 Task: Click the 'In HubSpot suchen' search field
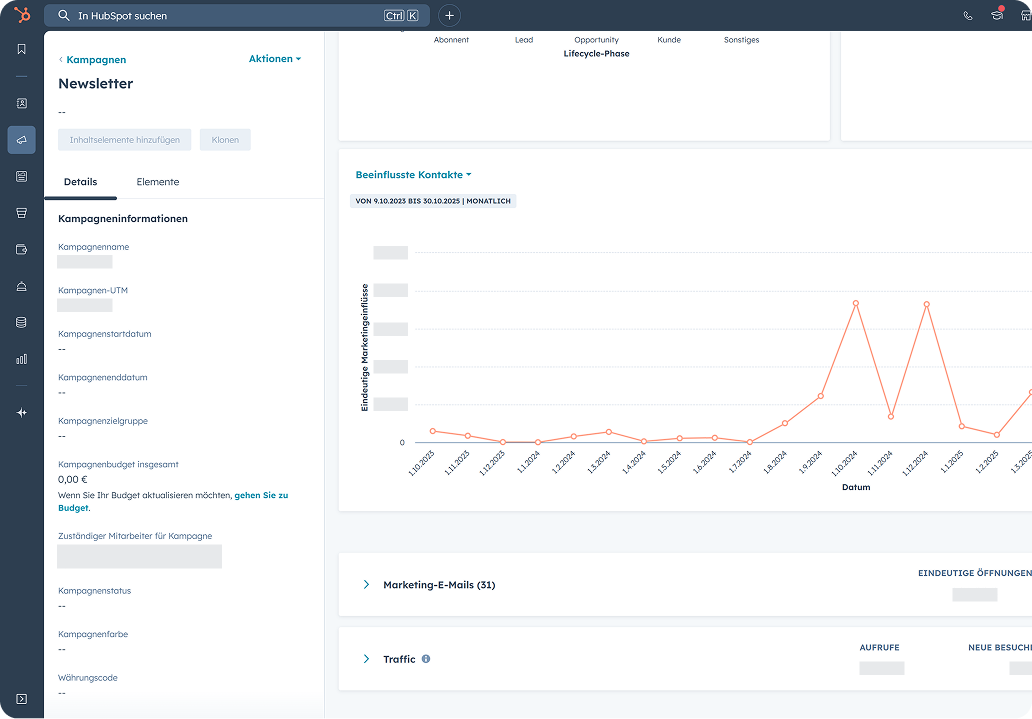coord(225,16)
